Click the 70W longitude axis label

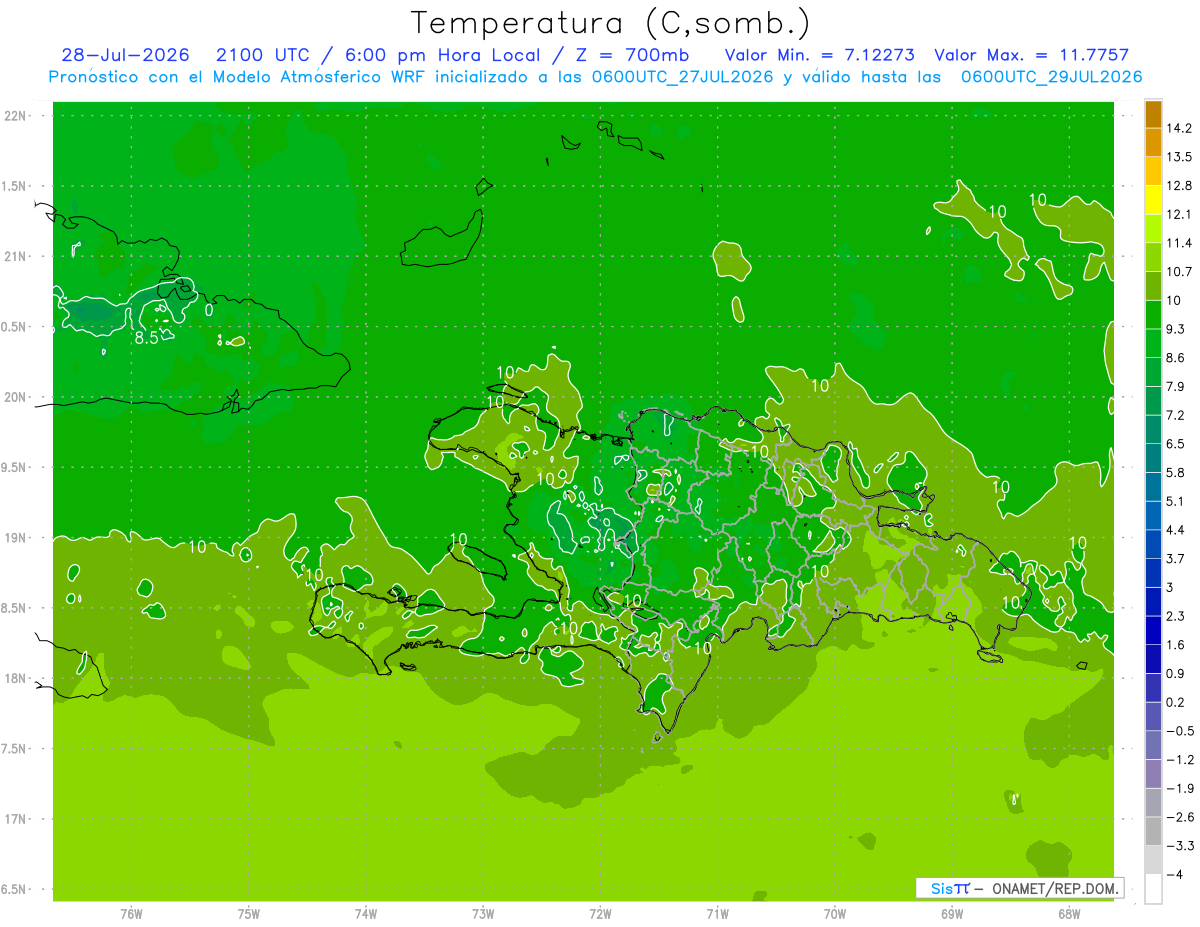click(x=835, y=913)
